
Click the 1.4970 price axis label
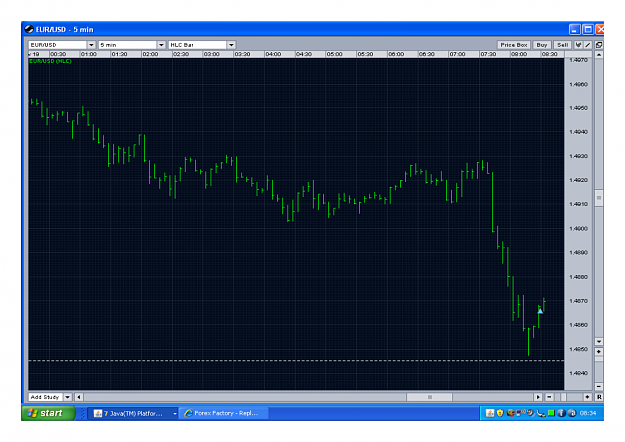578,60
